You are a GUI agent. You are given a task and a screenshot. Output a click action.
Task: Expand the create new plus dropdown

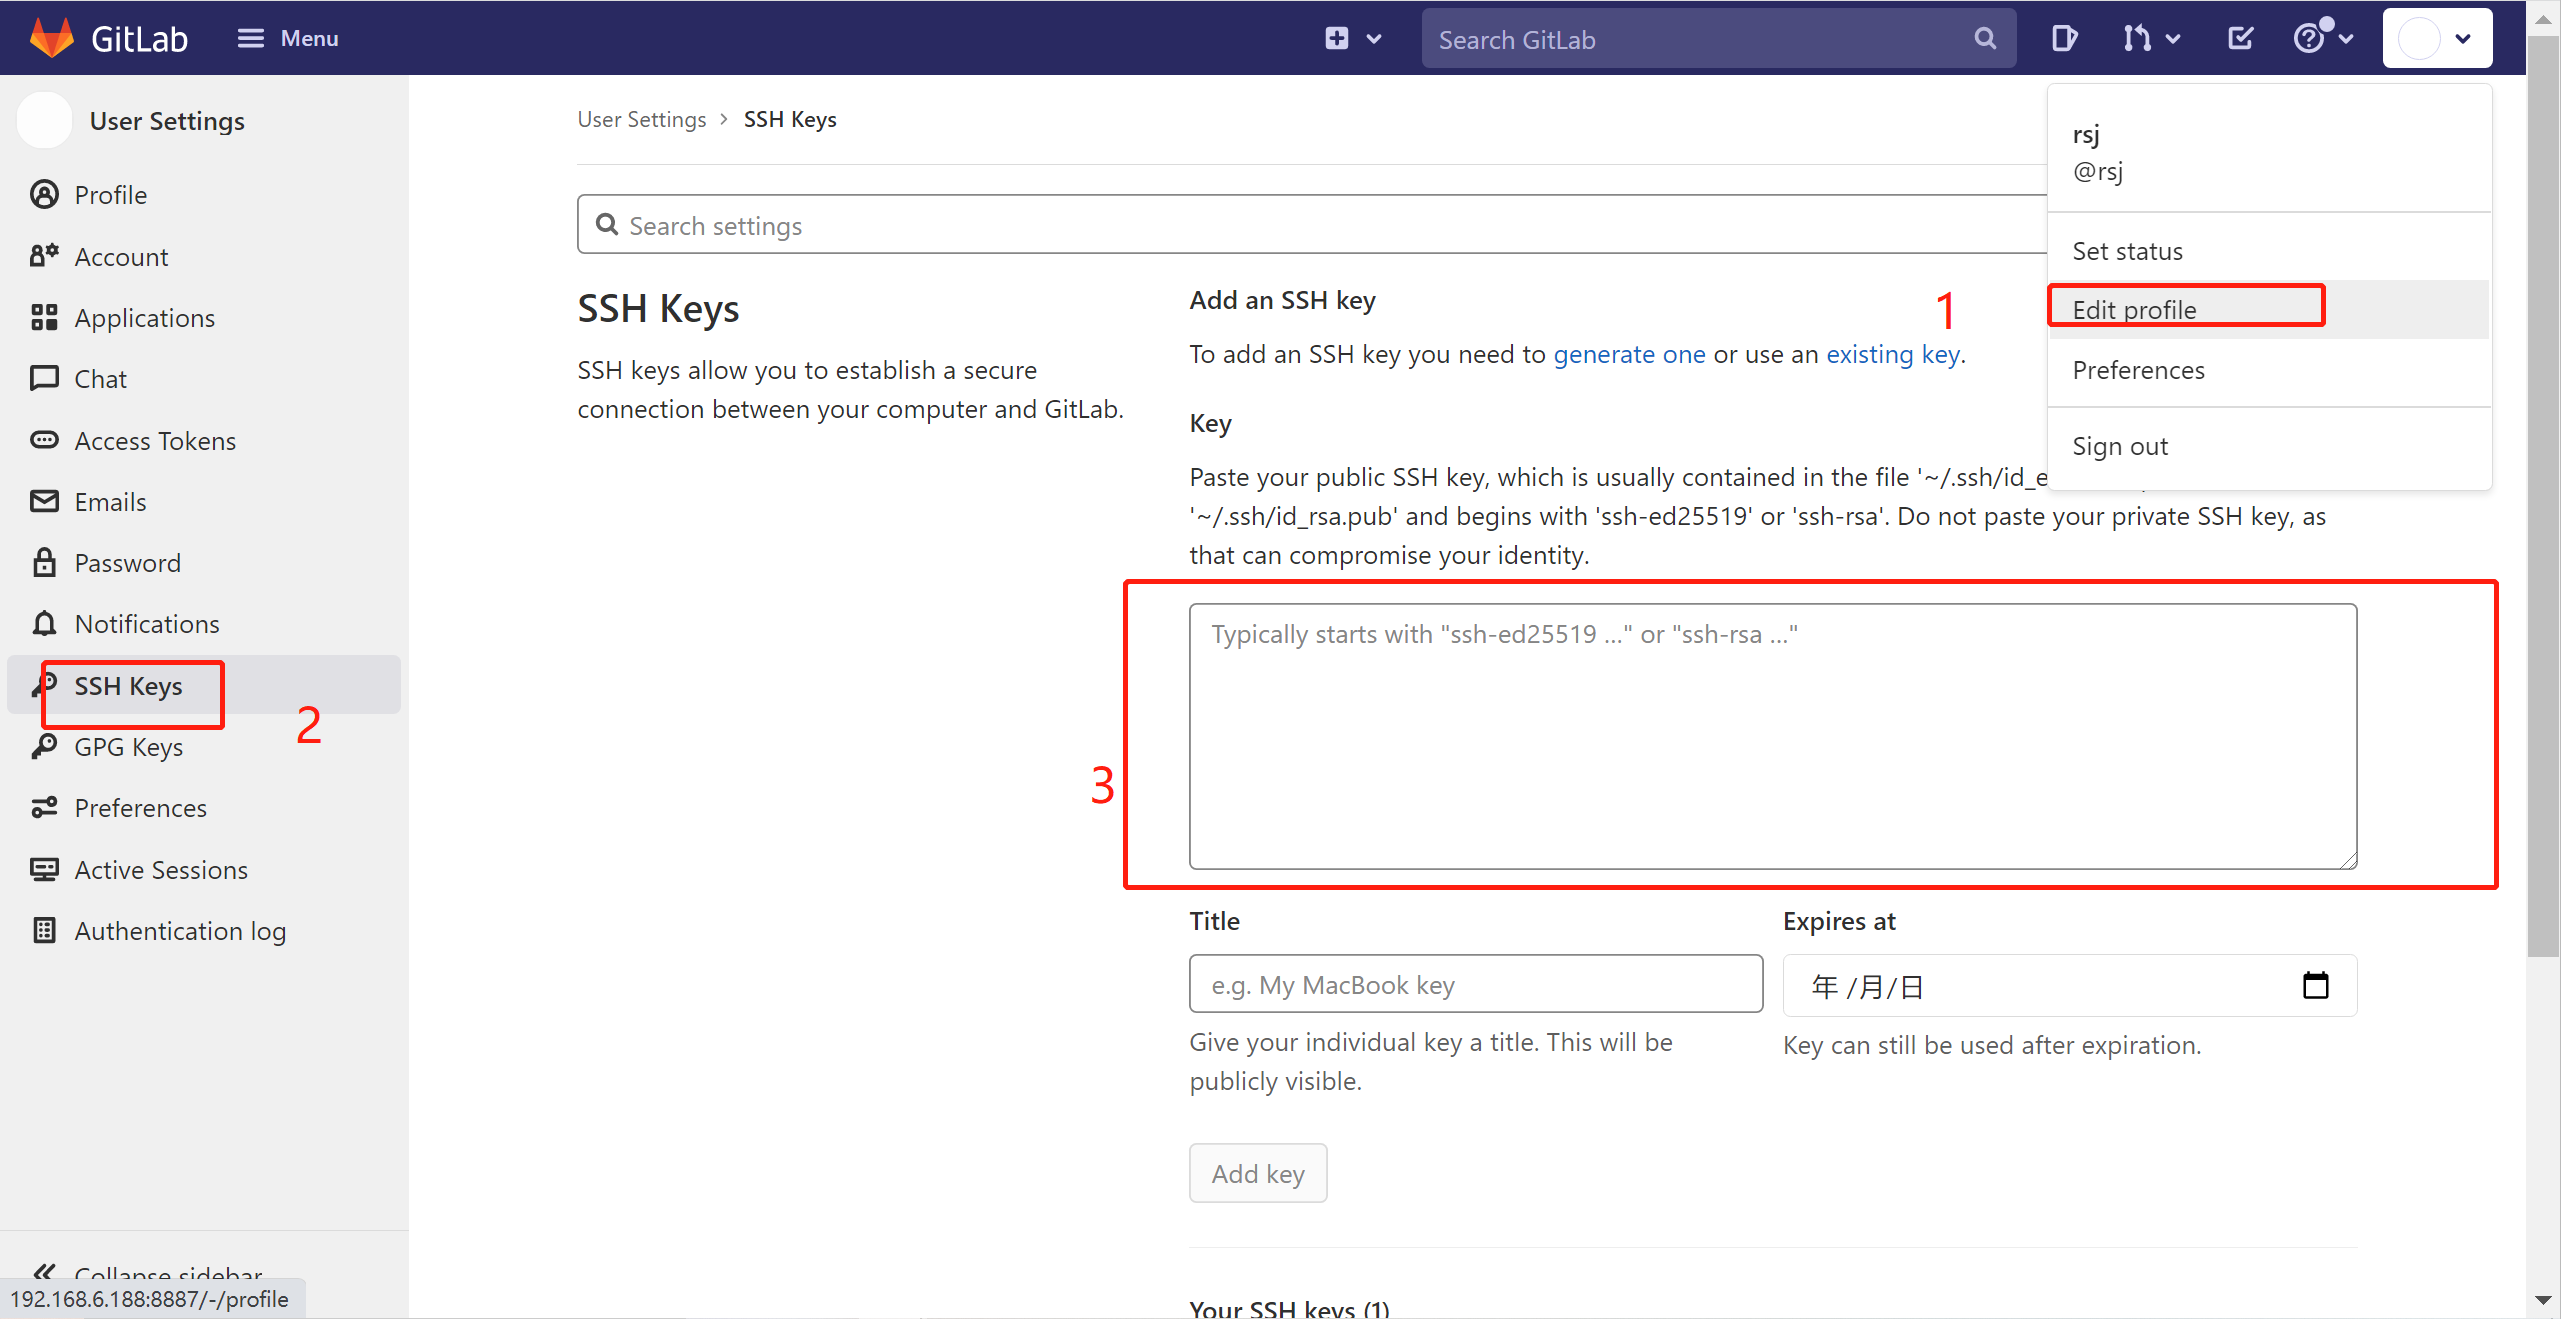tap(1352, 39)
